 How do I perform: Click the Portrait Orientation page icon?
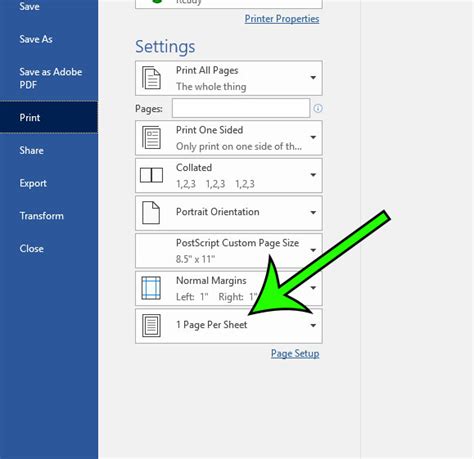[151, 213]
